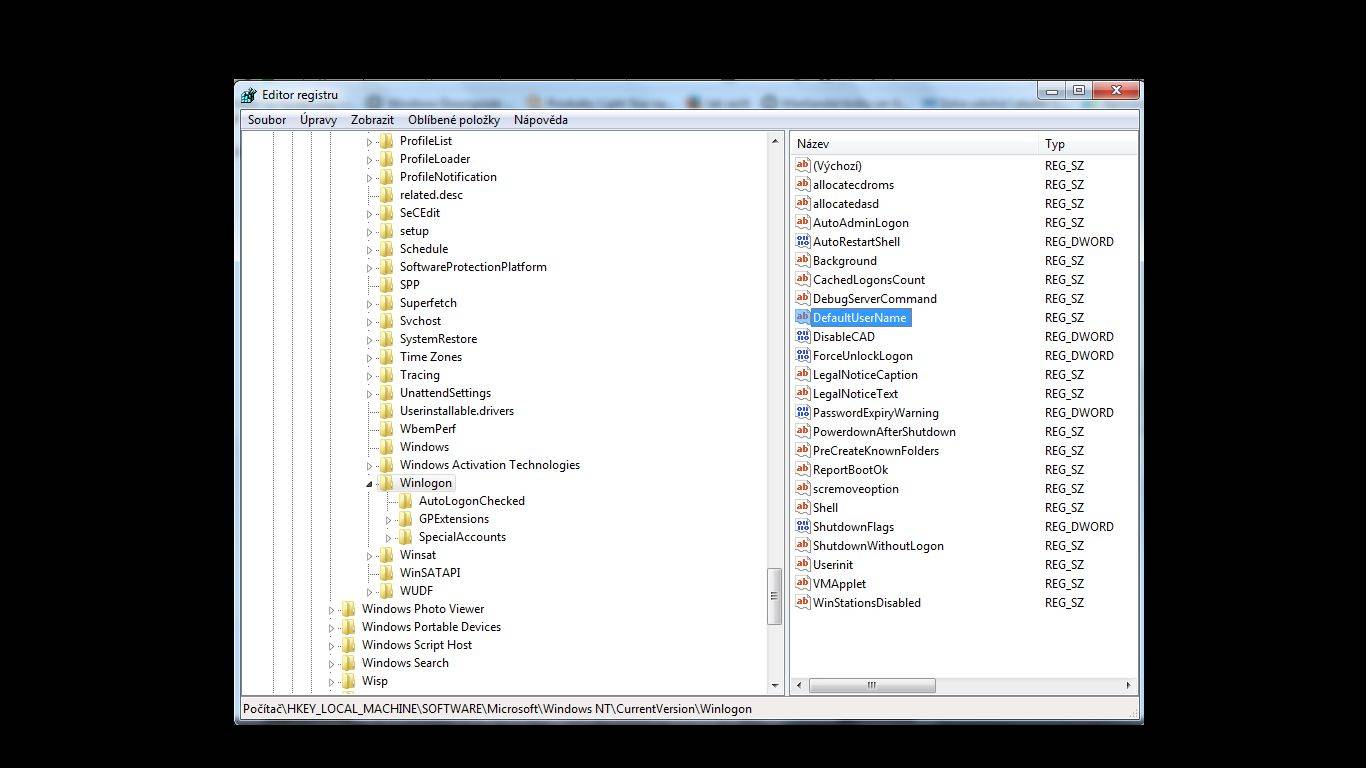
Task: Click the string icon of (Výchozí) value
Action: click(x=802, y=166)
